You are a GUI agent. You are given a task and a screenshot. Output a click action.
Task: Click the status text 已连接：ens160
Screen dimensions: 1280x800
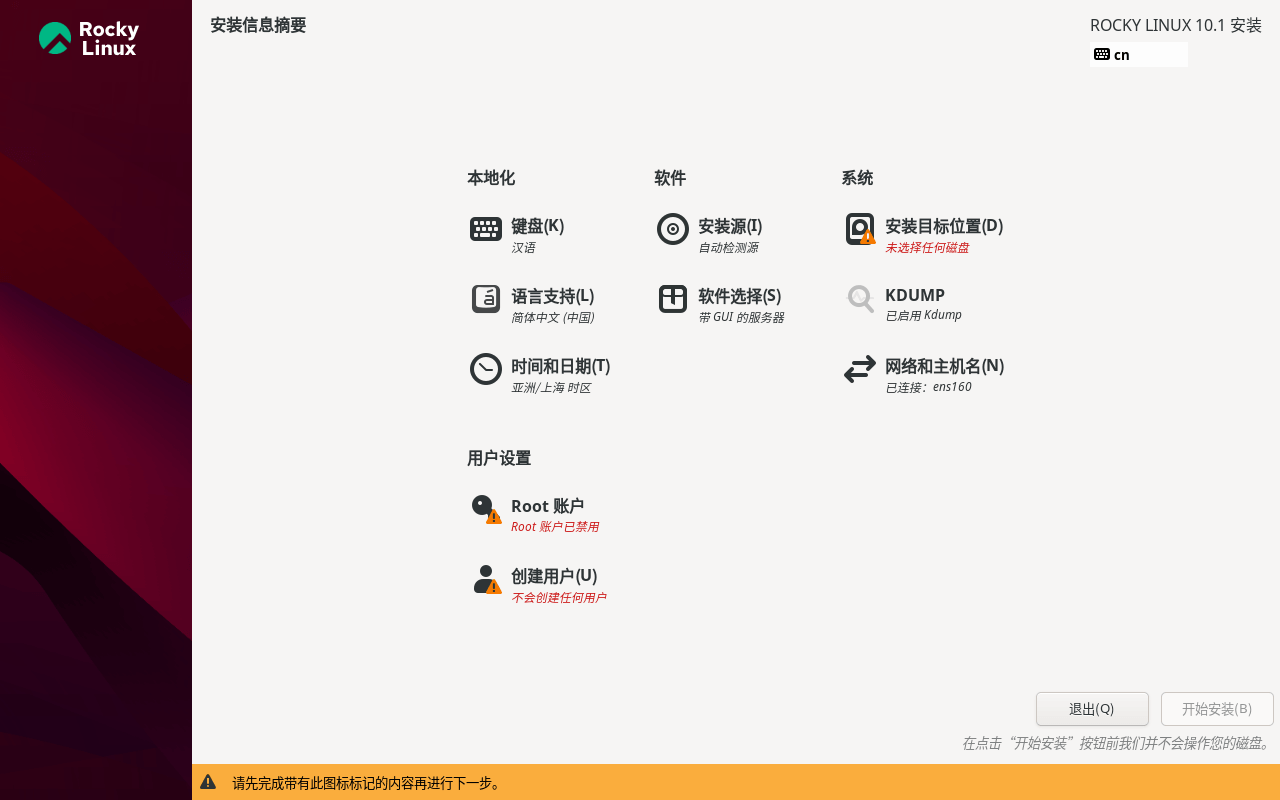click(x=928, y=387)
